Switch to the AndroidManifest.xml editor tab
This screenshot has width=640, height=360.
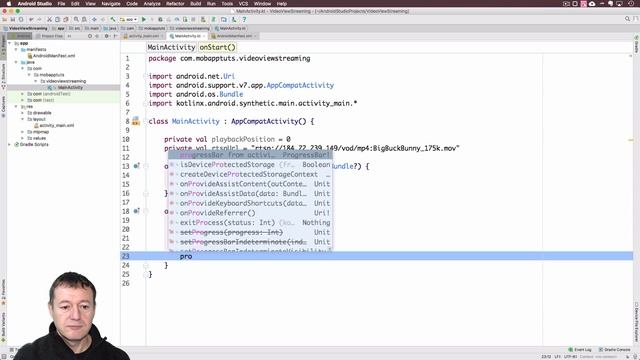(234, 36)
